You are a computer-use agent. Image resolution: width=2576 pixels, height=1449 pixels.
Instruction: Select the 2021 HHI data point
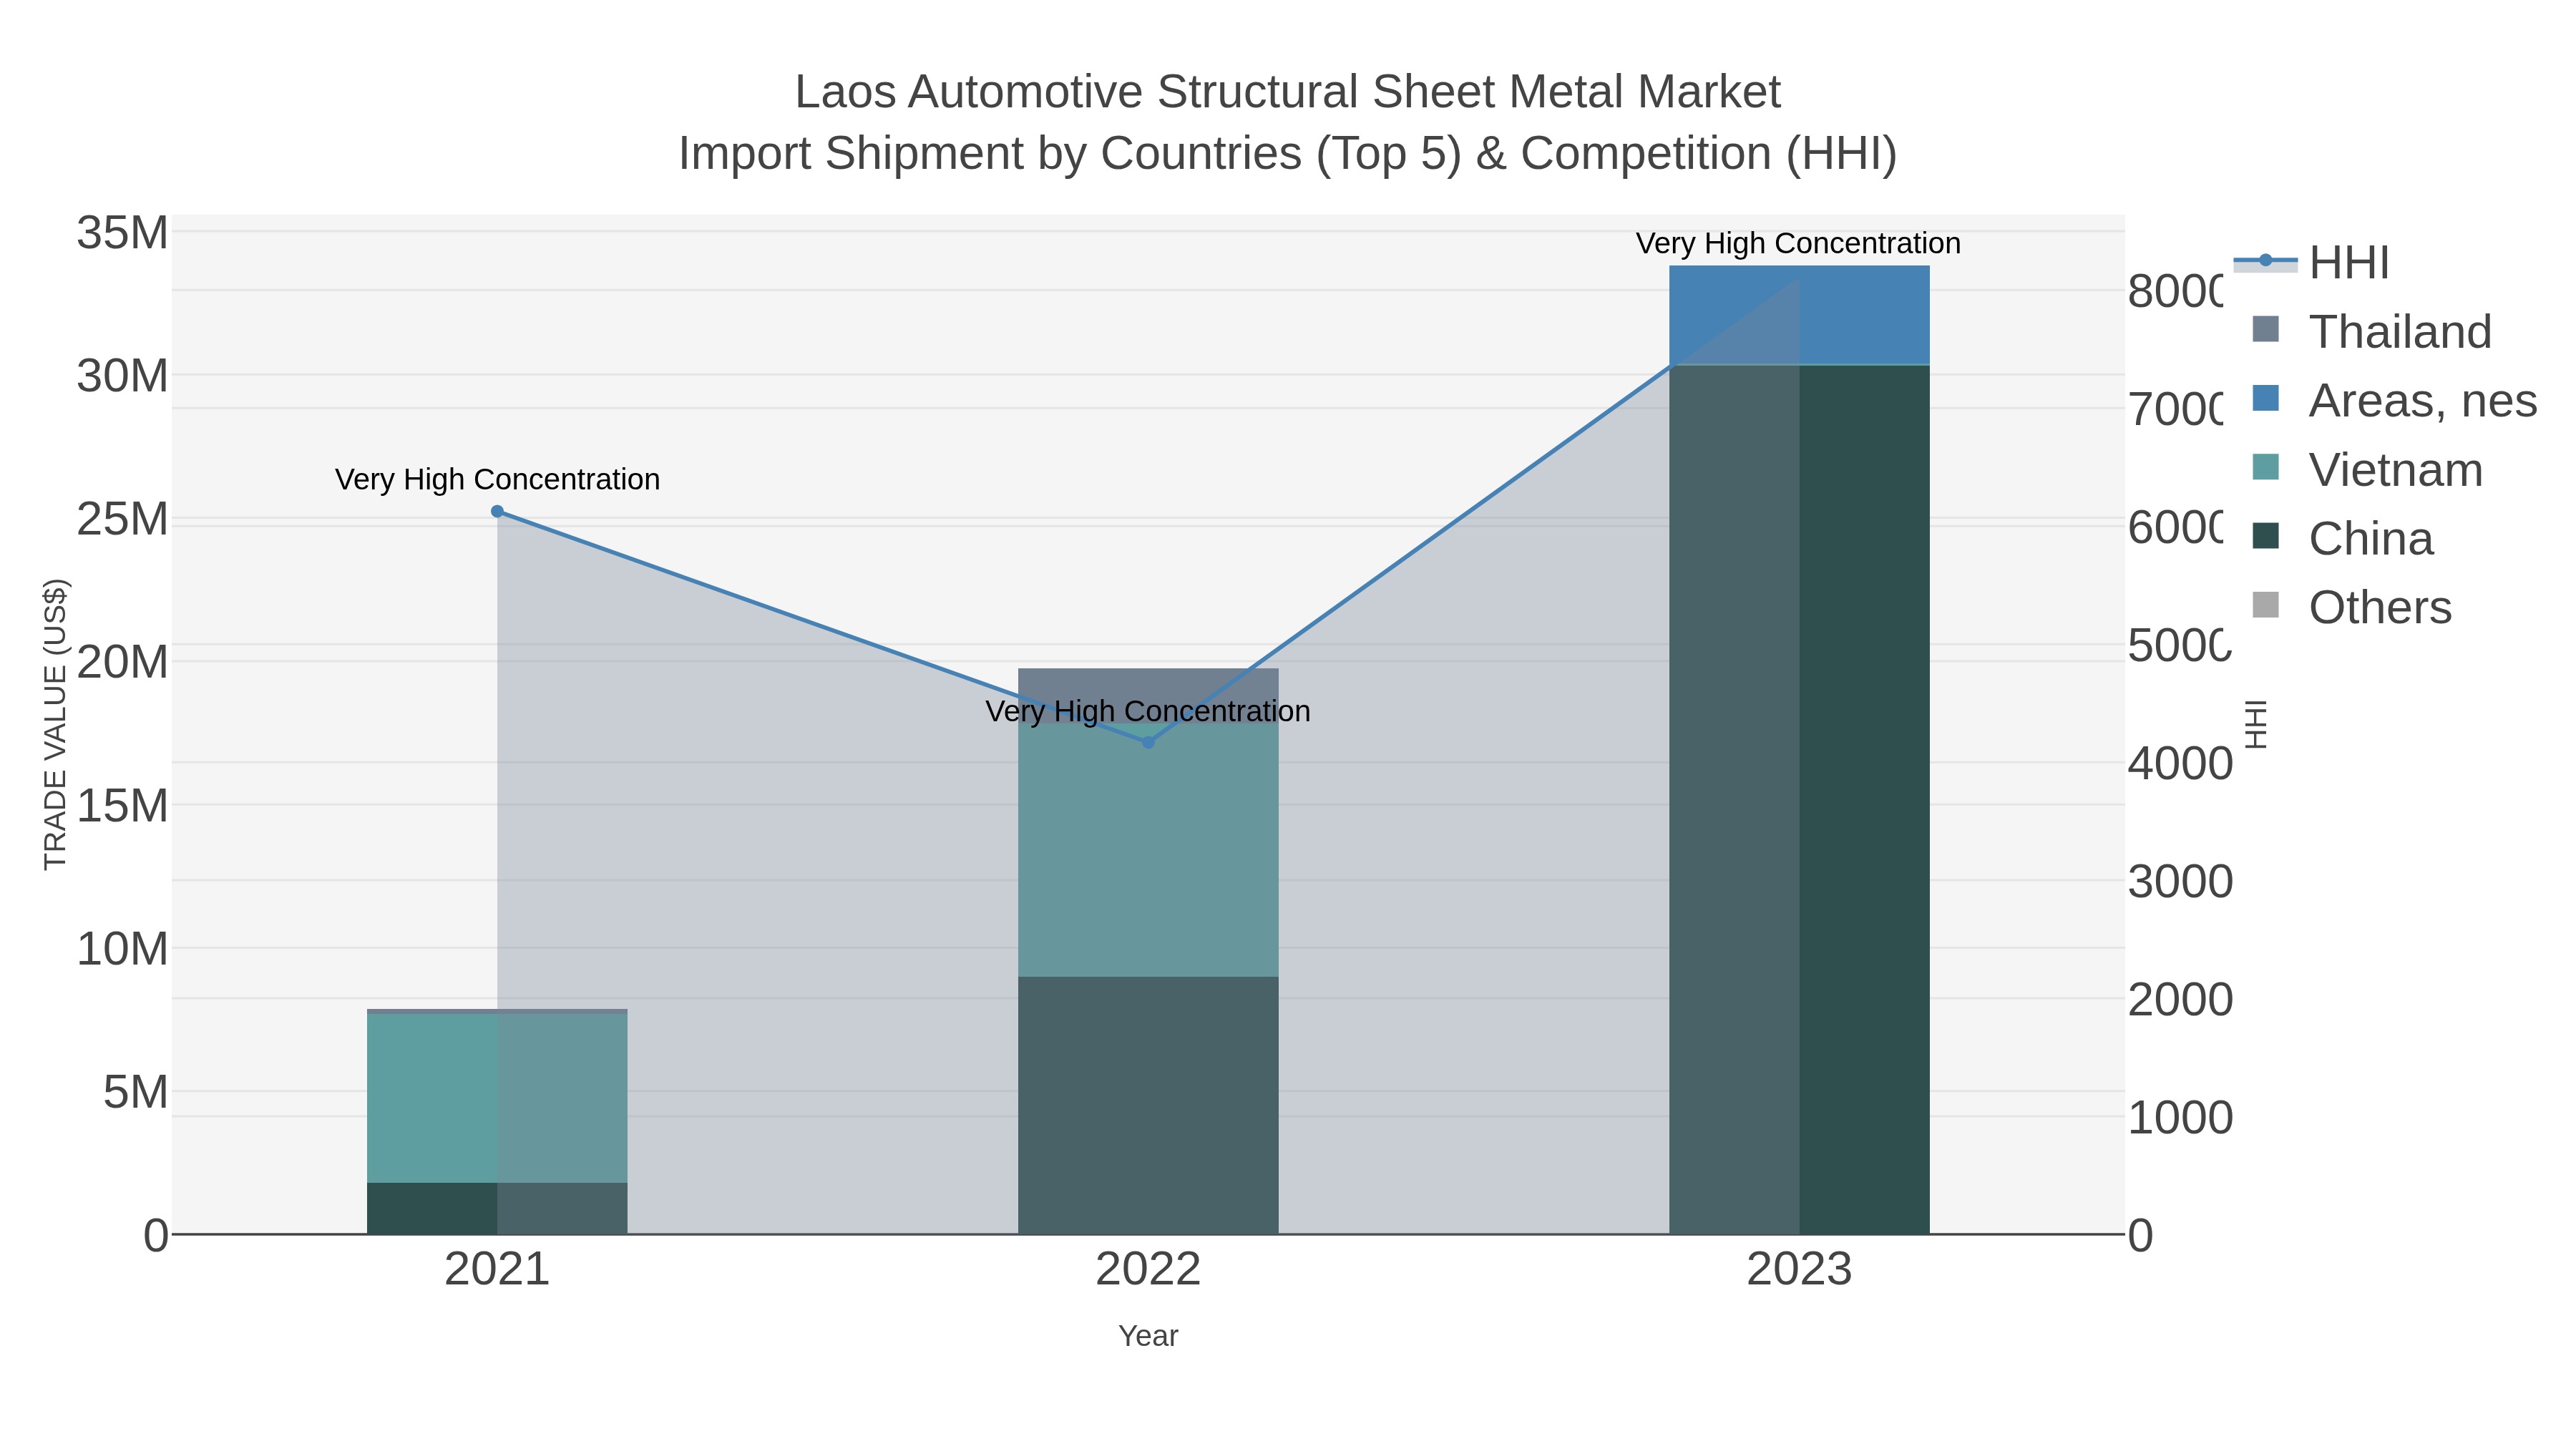pos(497,512)
